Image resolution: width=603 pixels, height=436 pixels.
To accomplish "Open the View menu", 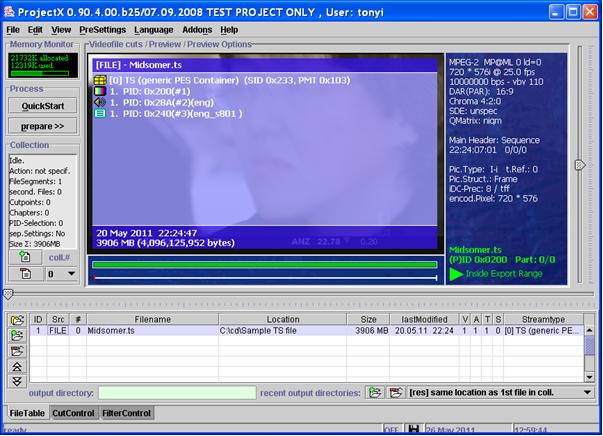I will point(61,30).
